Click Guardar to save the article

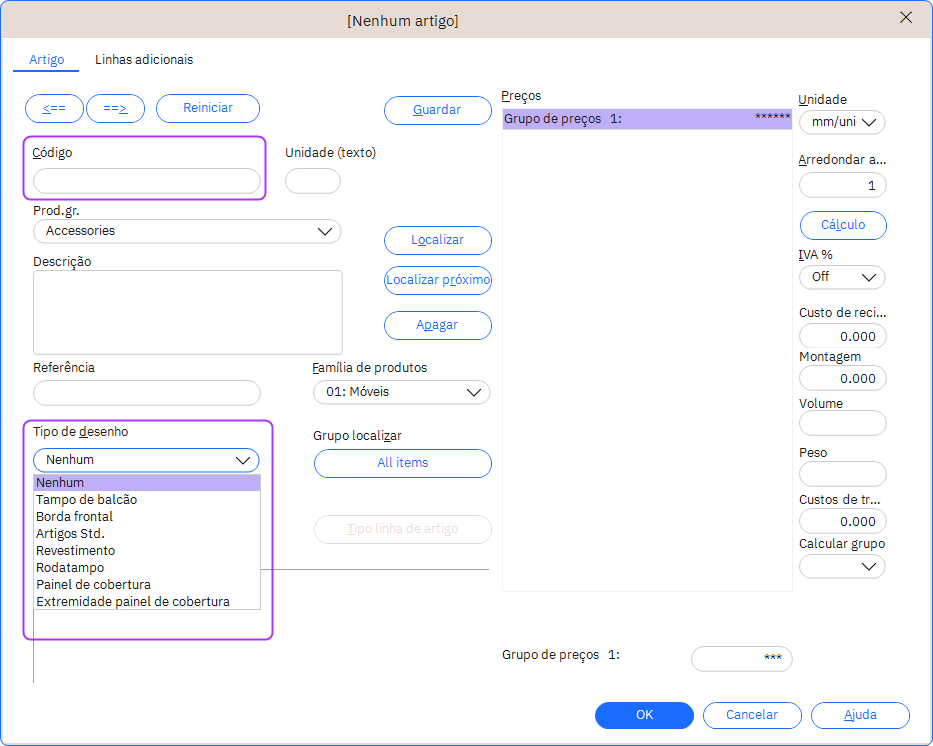pyautogui.click(x=437, y=110)
